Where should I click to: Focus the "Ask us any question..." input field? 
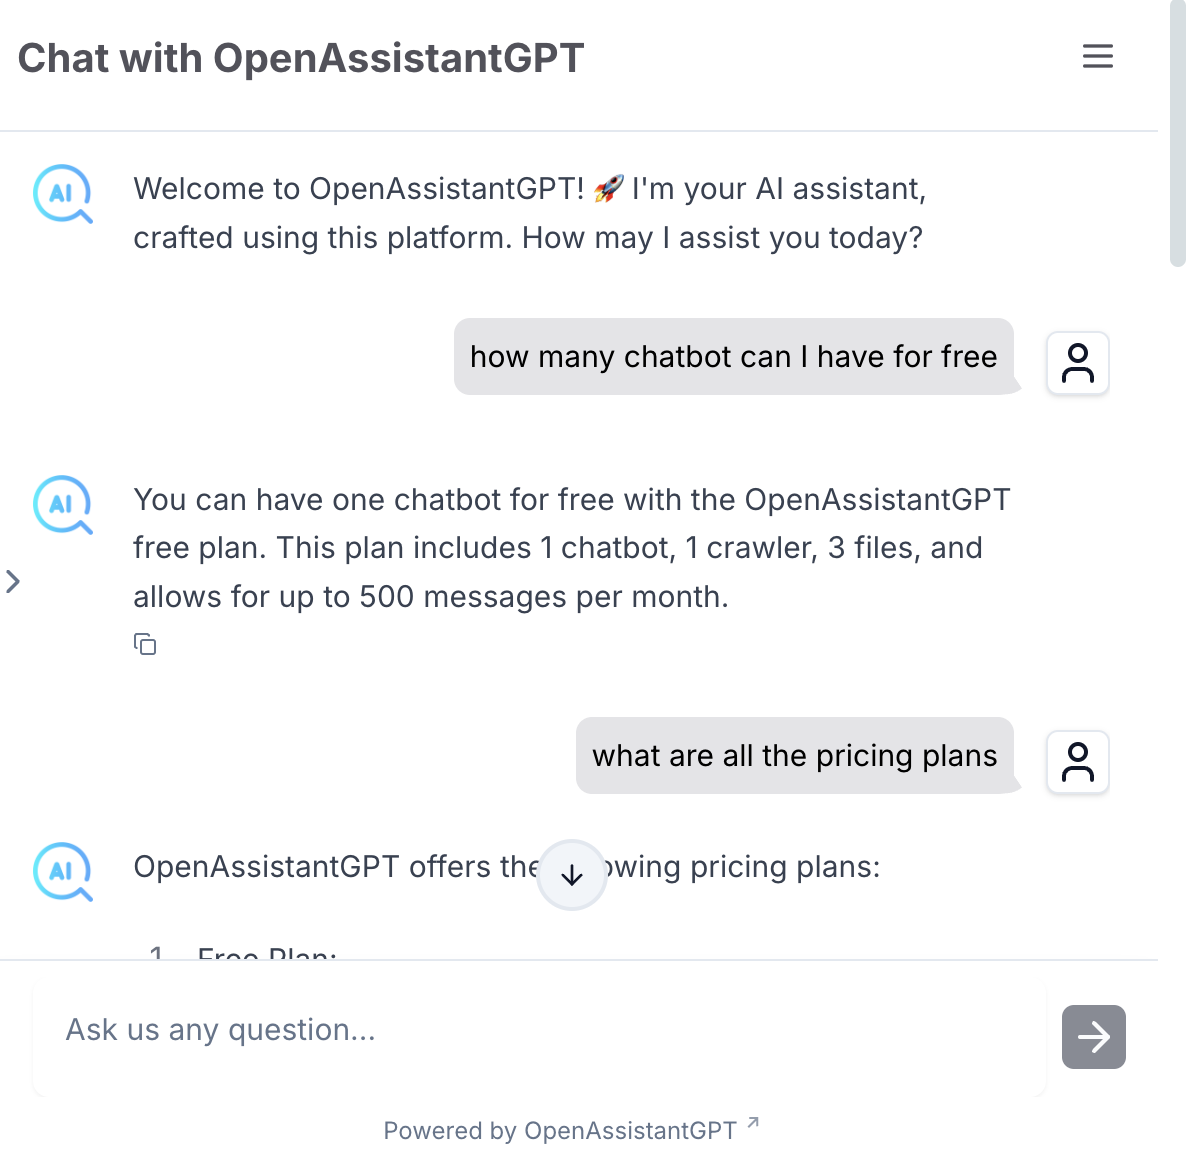click(x=540, y=1030)
